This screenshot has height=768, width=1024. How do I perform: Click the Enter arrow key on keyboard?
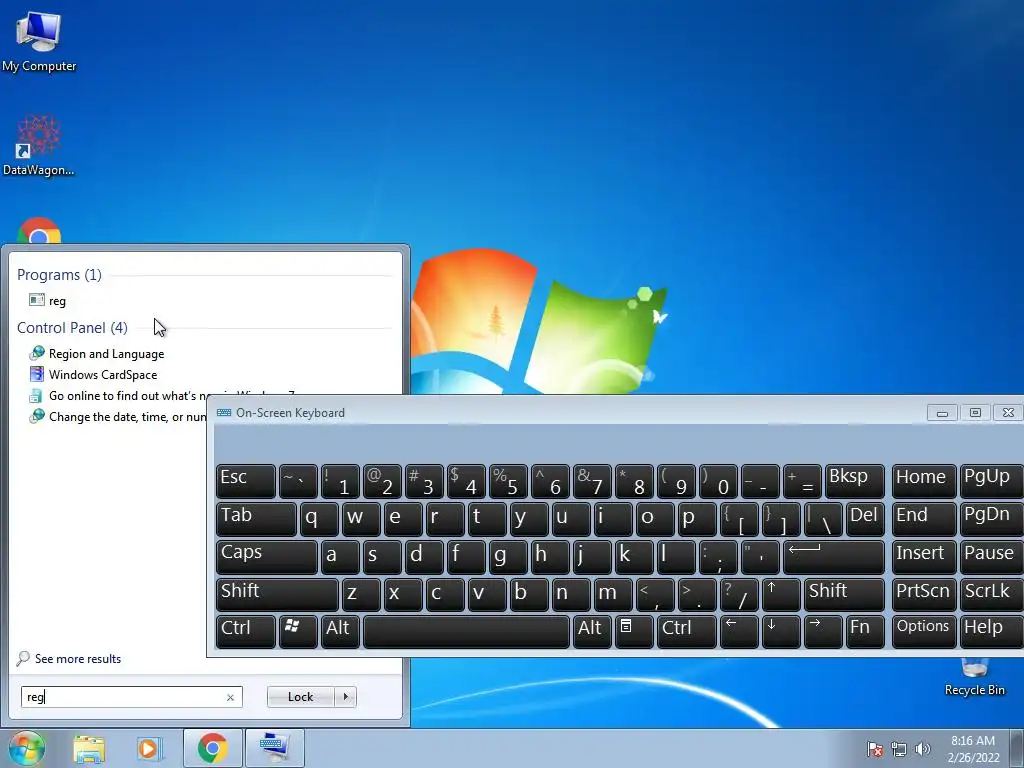(x=833, y=557)
